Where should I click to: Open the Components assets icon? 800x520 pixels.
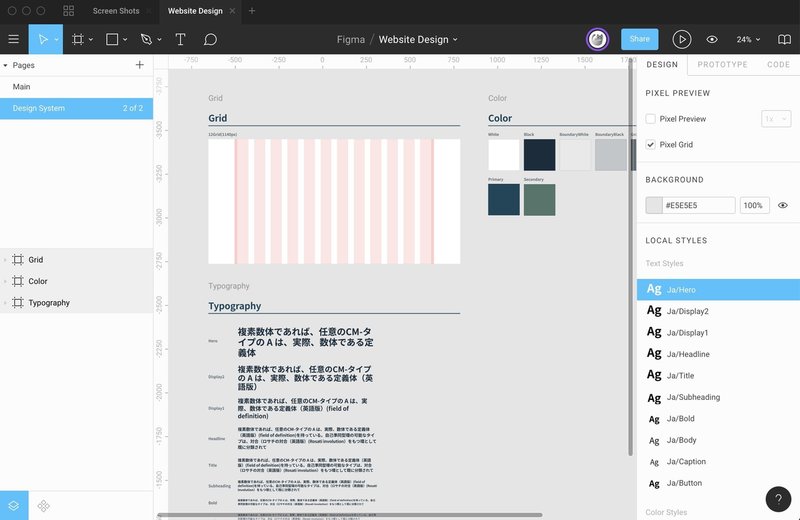44,506
